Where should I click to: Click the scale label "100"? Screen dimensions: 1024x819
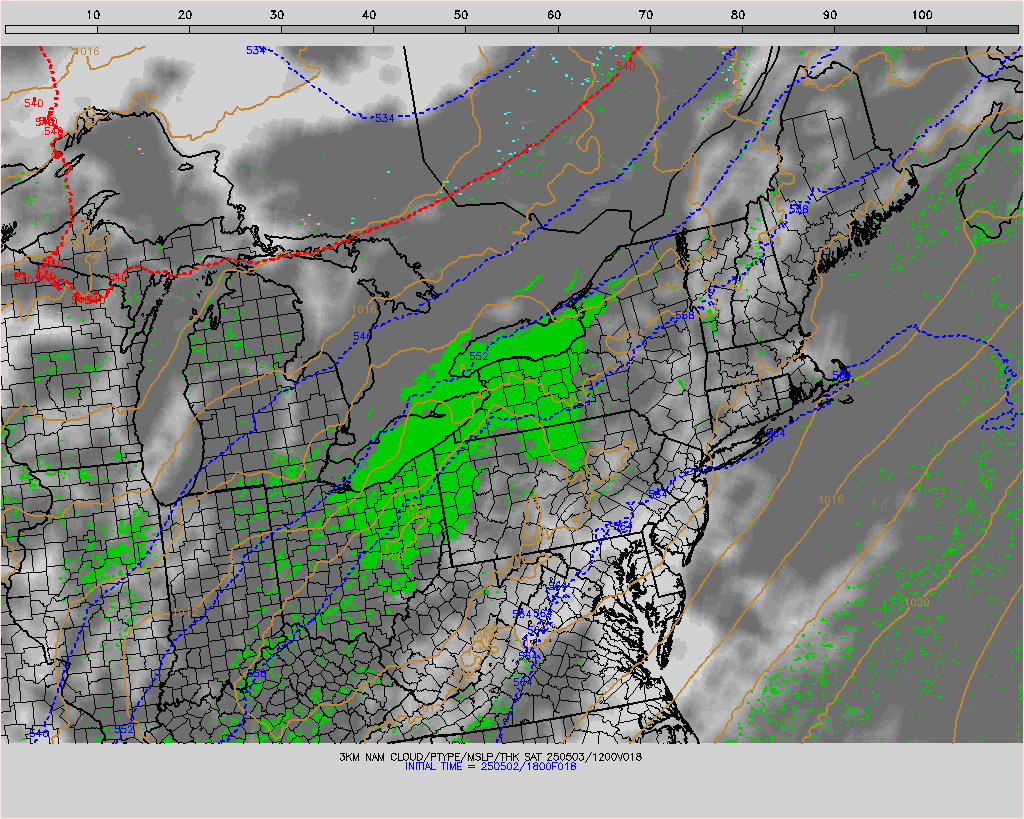(922, 14)
